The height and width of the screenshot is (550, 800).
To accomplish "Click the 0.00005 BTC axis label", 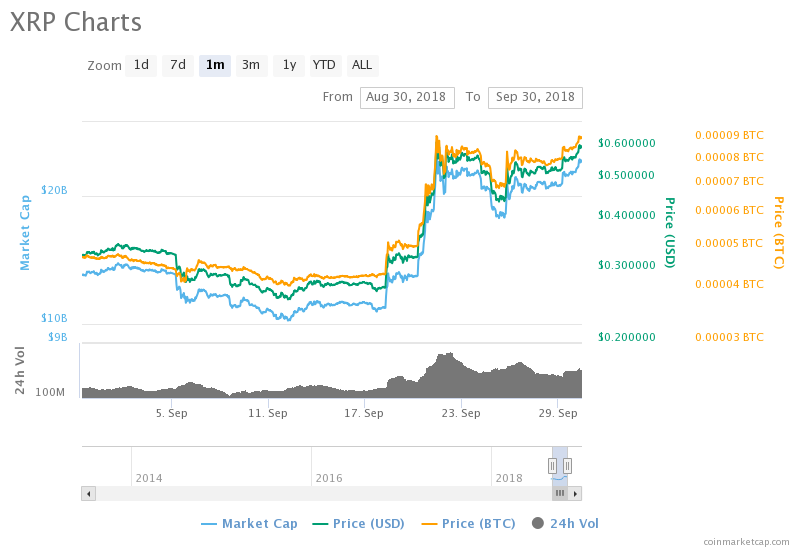I will click(x=730, y=243).
